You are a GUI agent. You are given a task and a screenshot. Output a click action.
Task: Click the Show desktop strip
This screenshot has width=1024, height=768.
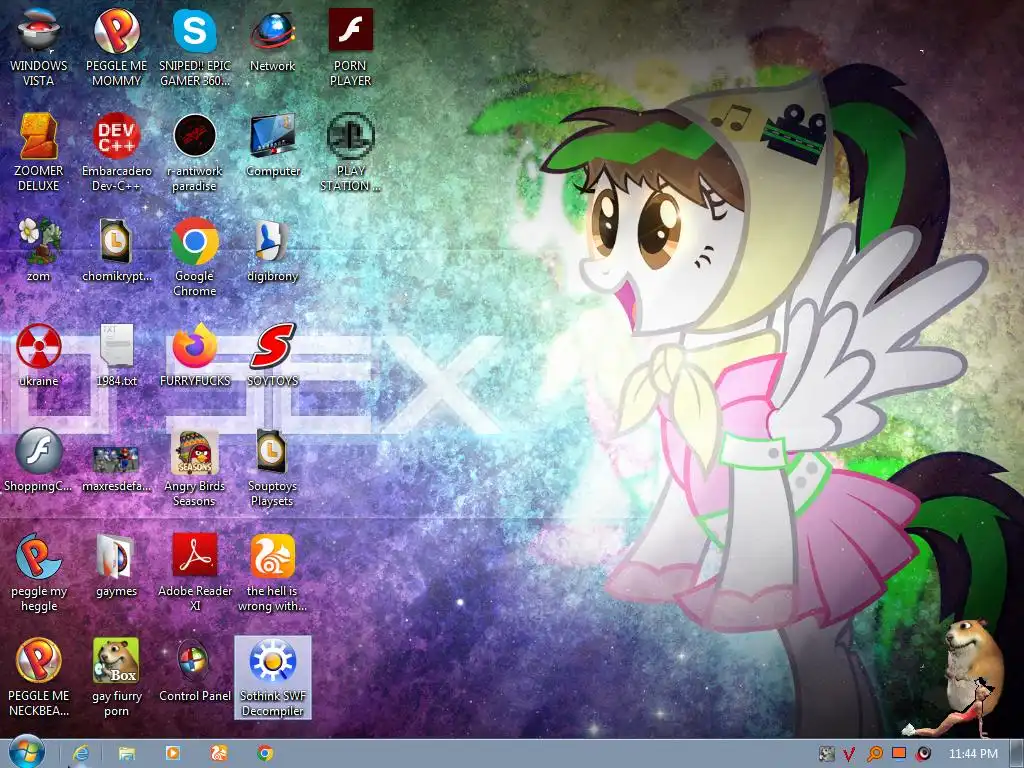point(1016,754)
